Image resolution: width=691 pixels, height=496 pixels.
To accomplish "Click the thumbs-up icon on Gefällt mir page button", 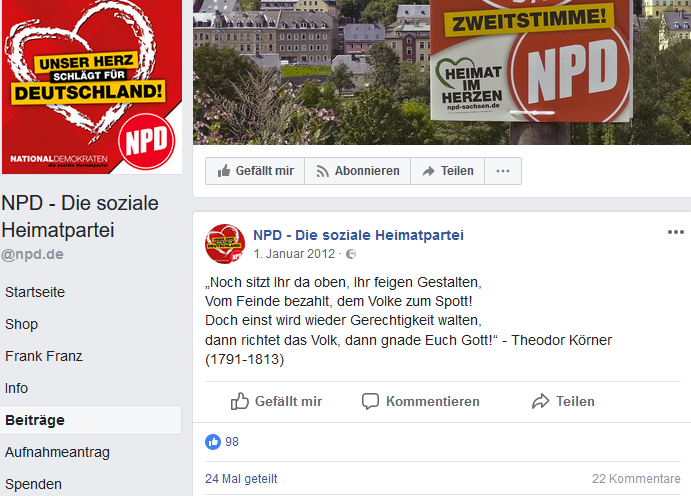I will tap(224, 170).
